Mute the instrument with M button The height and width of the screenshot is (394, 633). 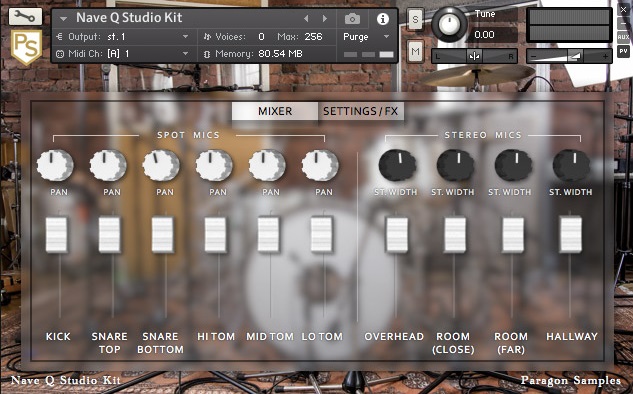pos(415,52)
